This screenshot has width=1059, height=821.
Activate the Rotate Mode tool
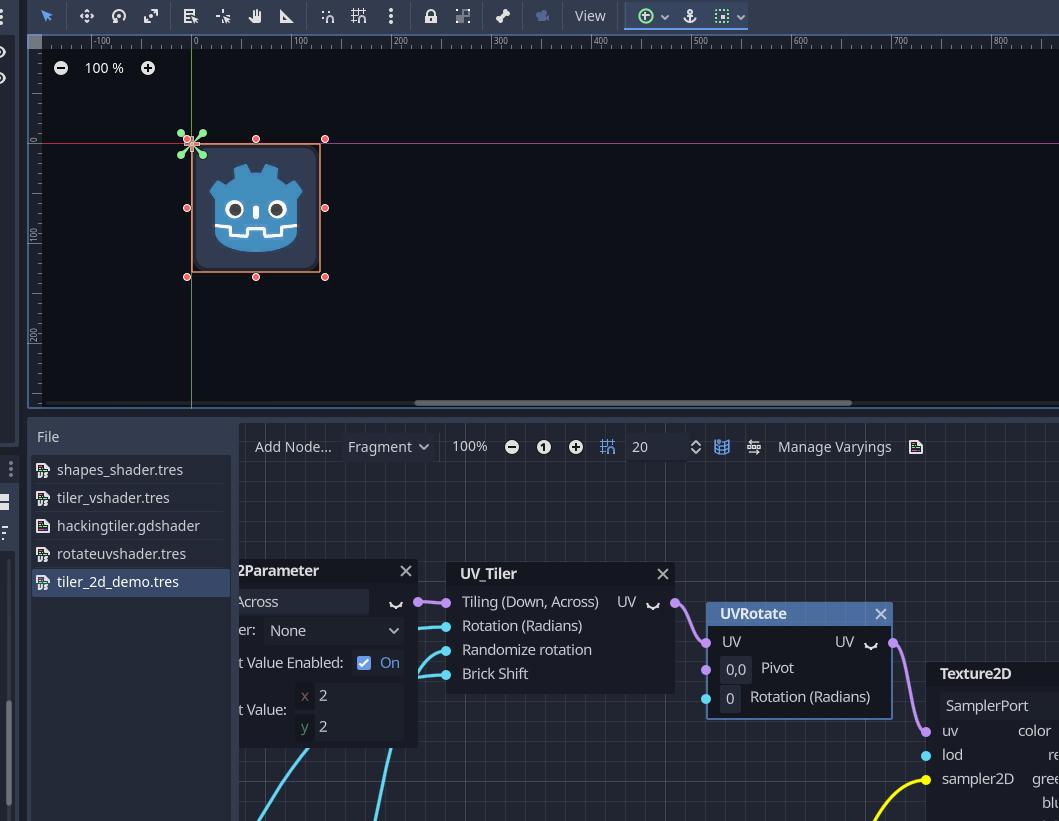point(119,16)
